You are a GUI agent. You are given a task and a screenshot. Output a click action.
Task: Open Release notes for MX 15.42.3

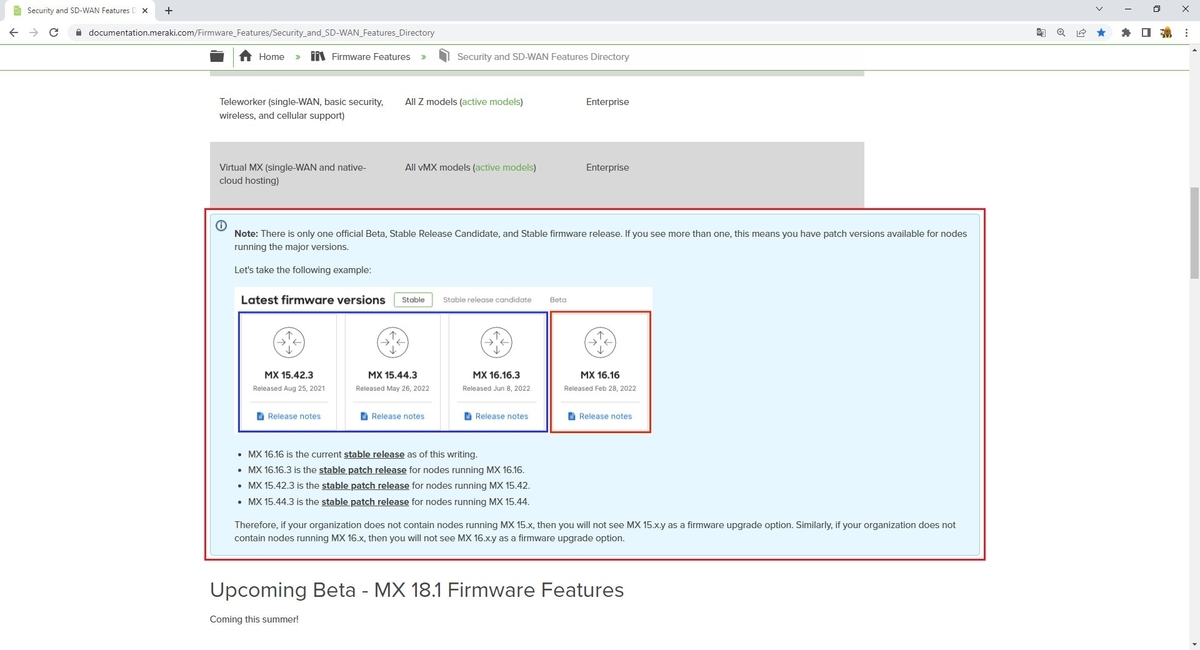pyautogui.click(x=288, y=416)
